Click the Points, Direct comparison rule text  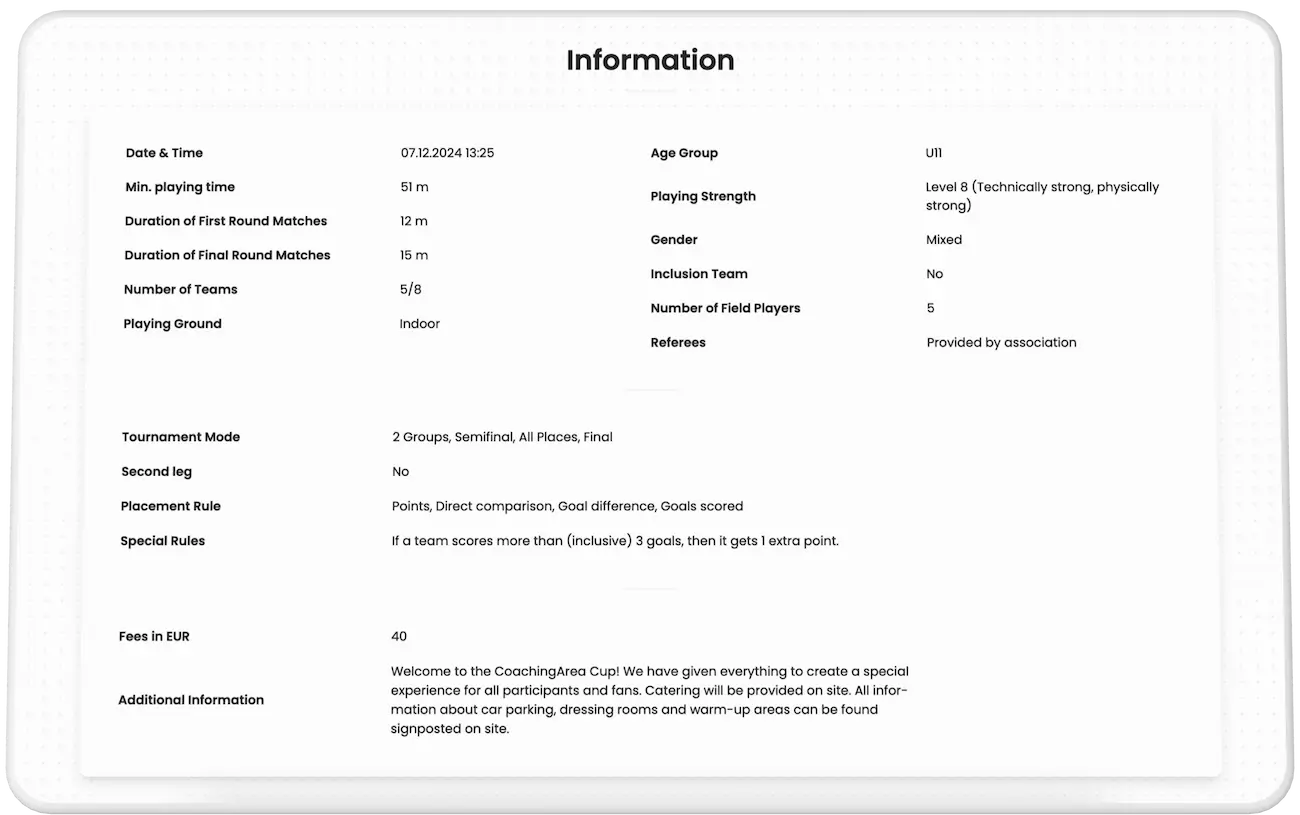point(568,506)
